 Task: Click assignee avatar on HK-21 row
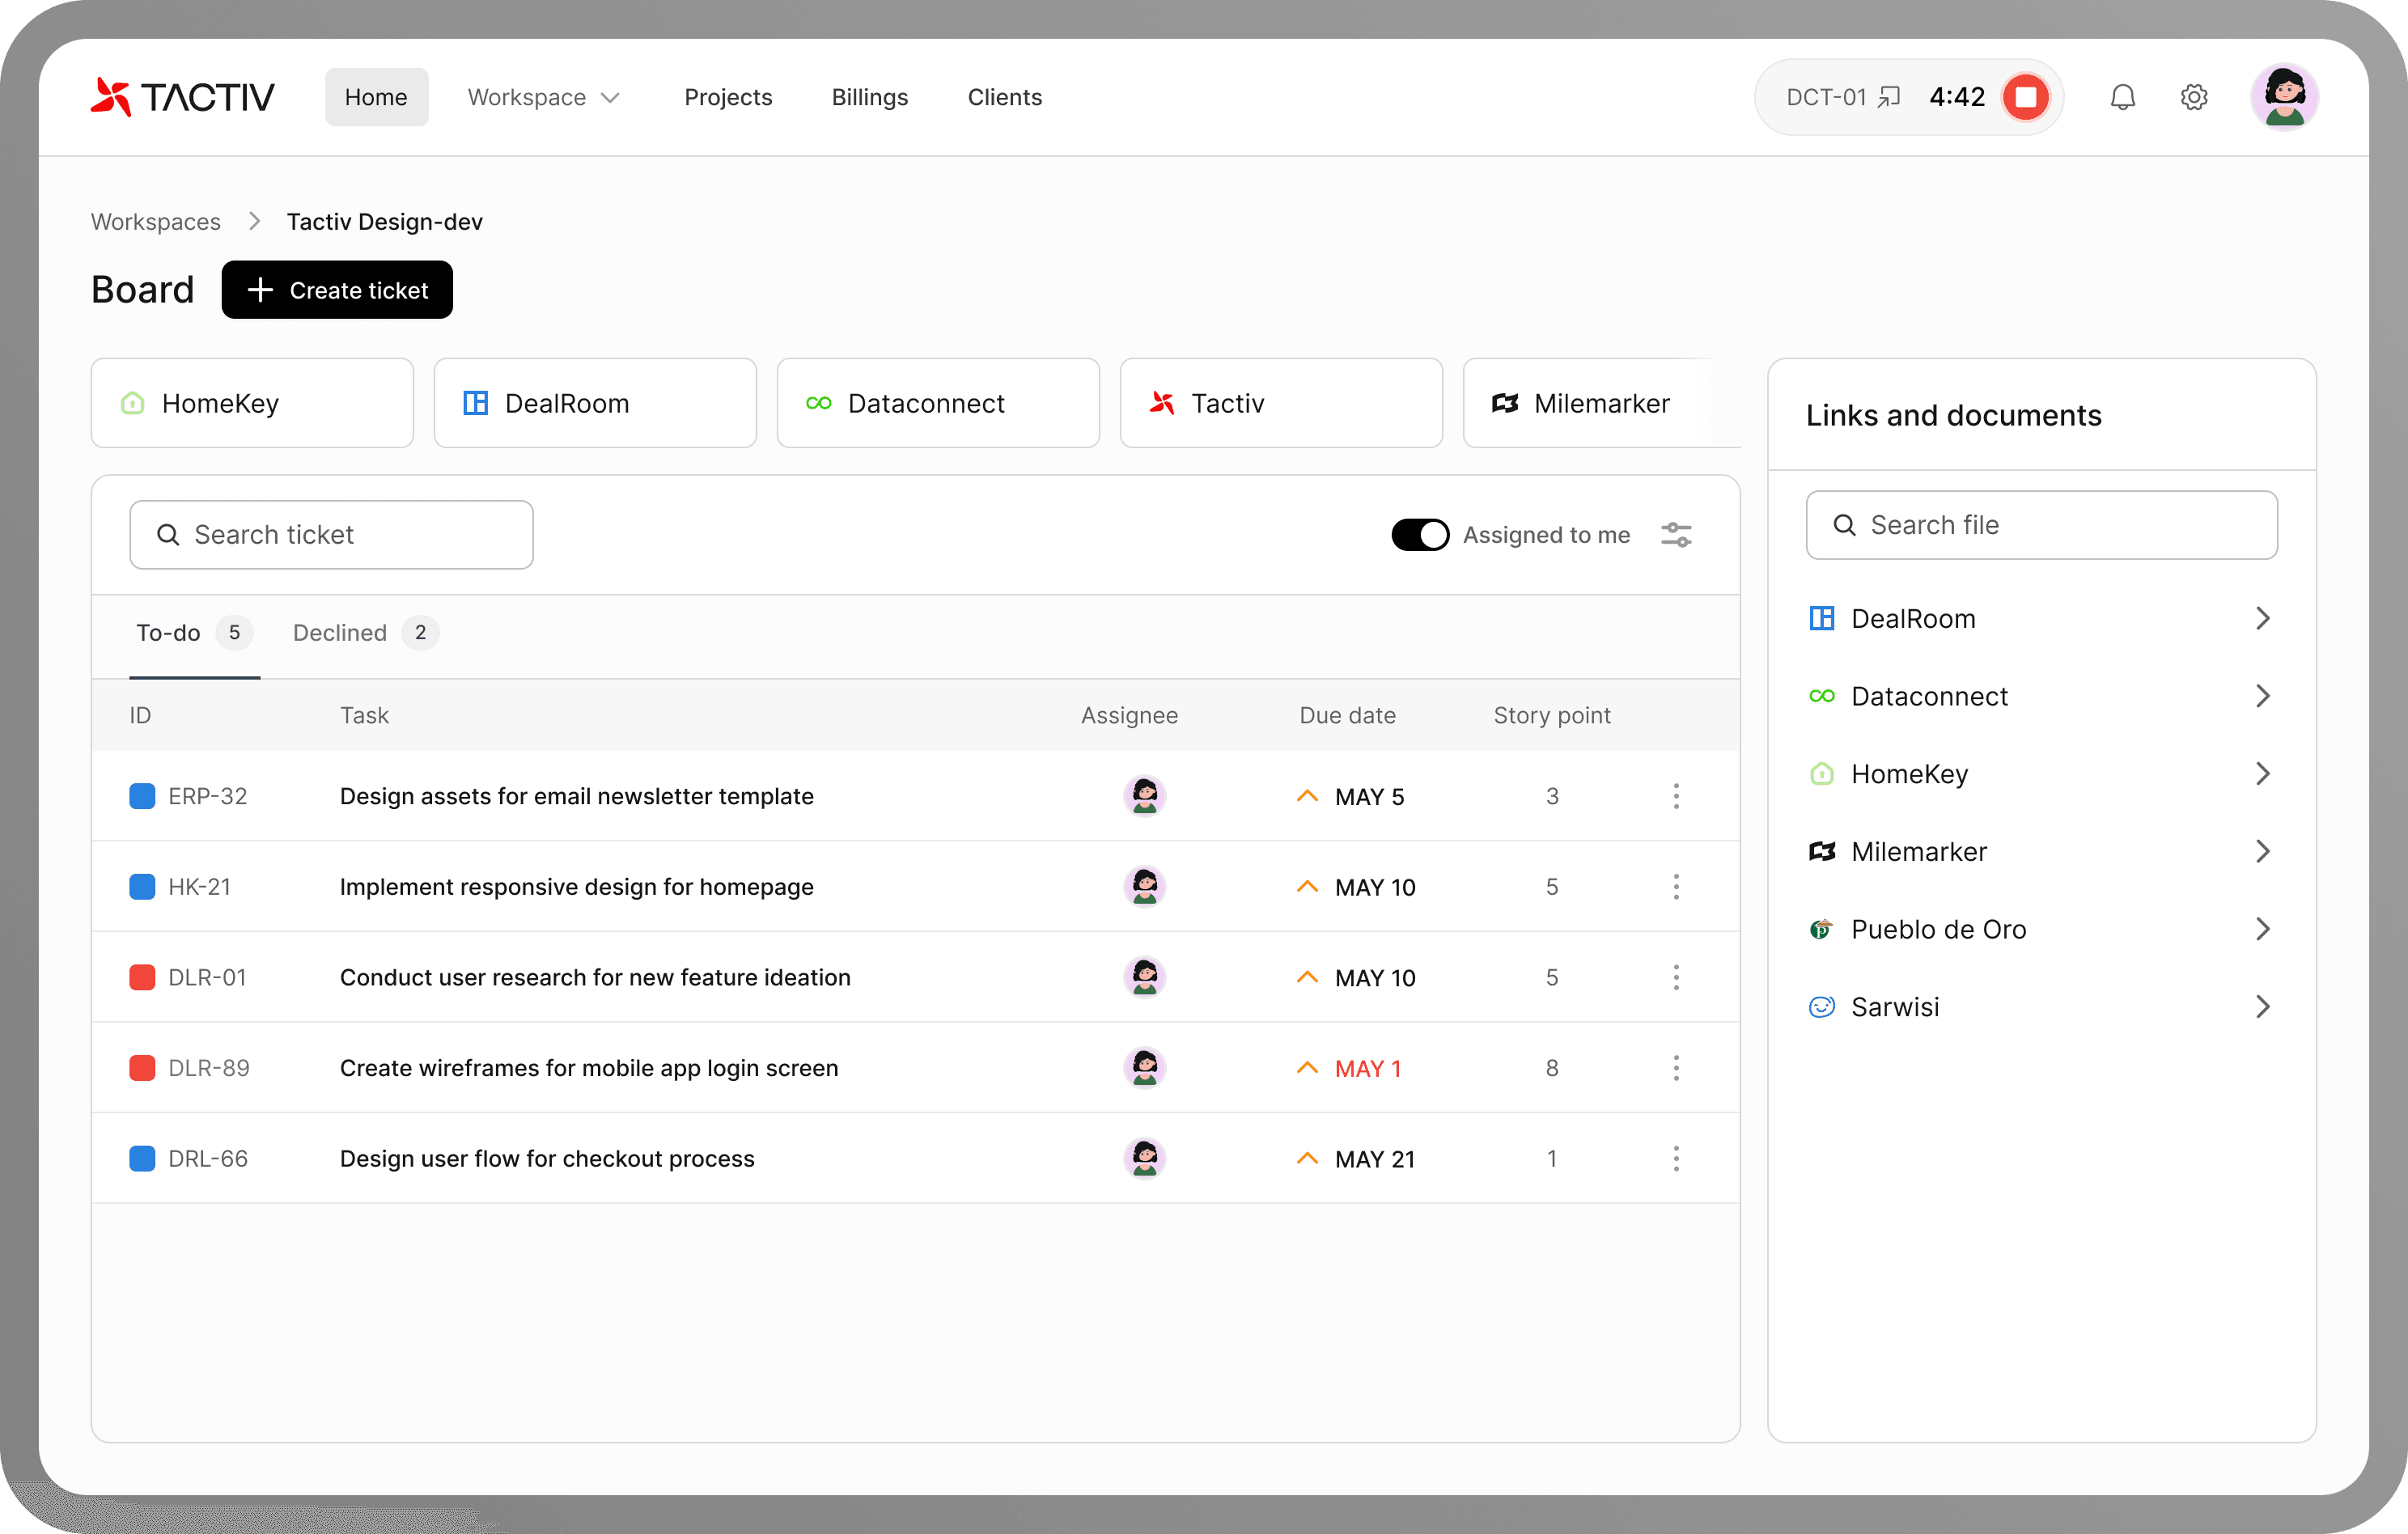point(1145,887)
